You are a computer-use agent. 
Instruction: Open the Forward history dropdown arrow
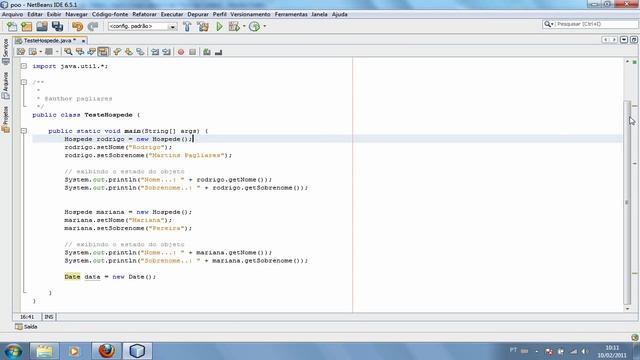pyautogui.click(x=57, y=52)
